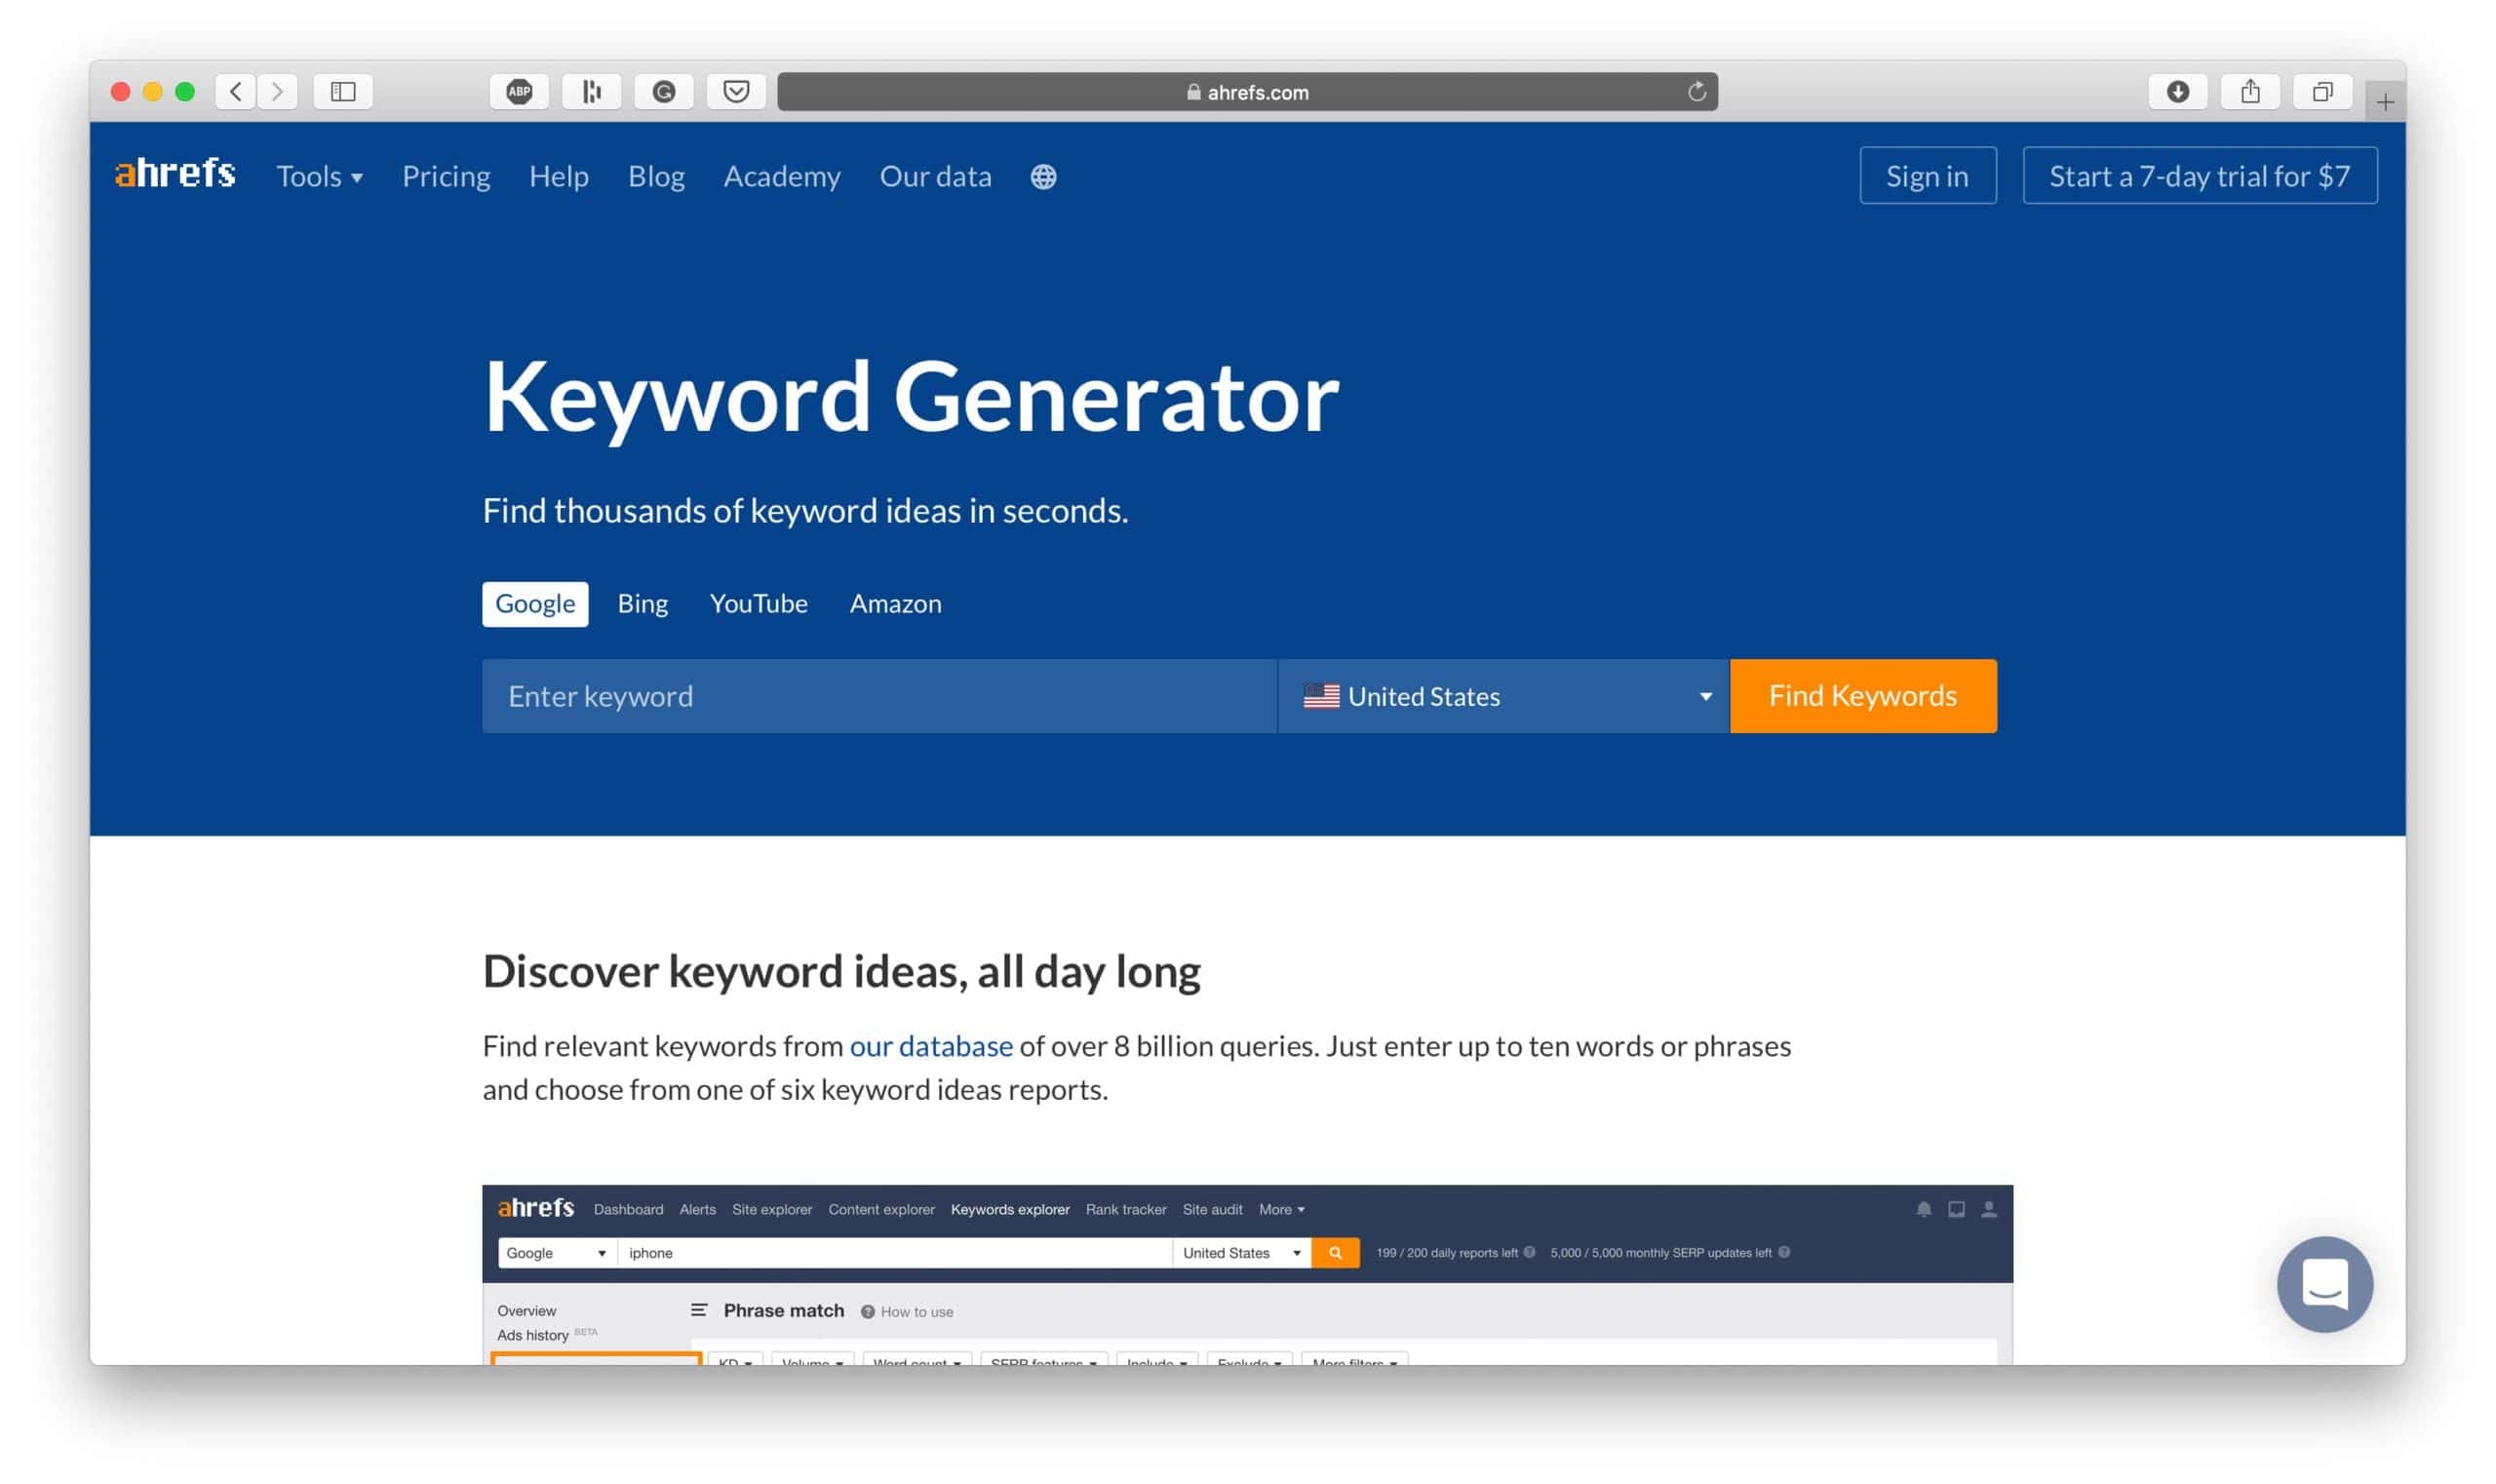The height and width of the screenshot is (1484, 2496).
Task: Save page with the Pocket icon
Action: point(737,92)
